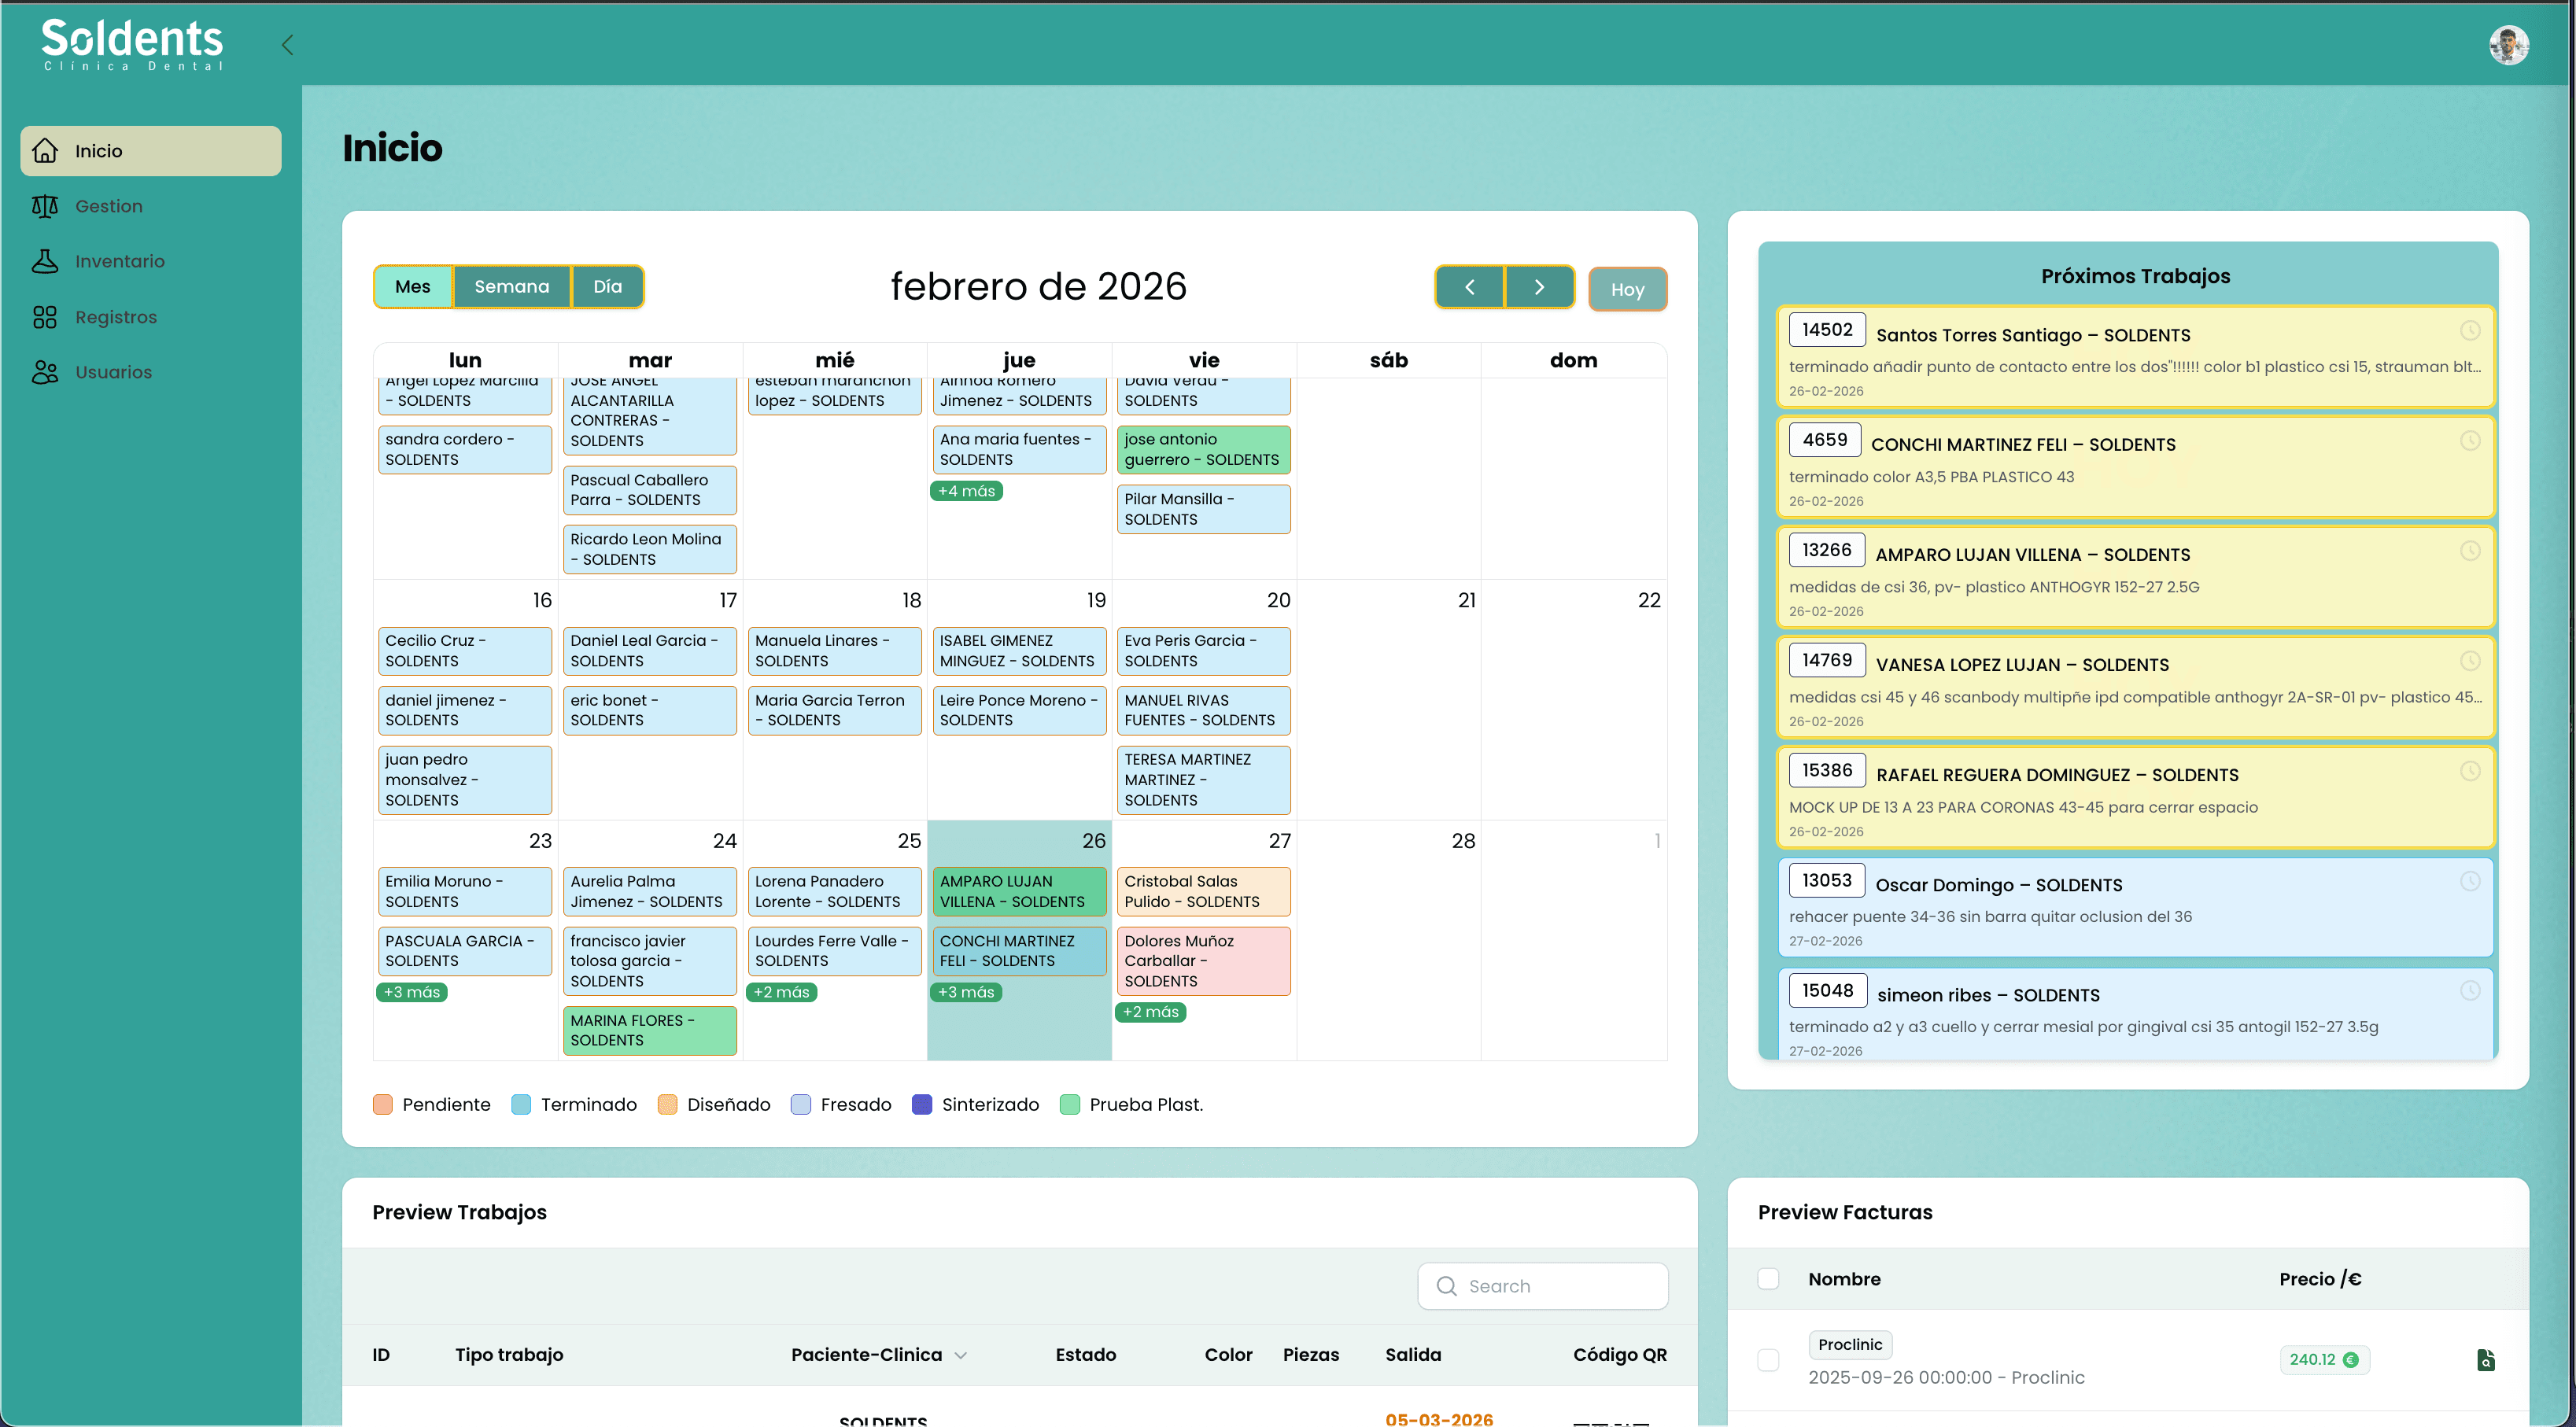The width and height of the screenshot is (2576, 1427).
Task: Show '+3 más' events on day 23
Action: pos(412,992)
